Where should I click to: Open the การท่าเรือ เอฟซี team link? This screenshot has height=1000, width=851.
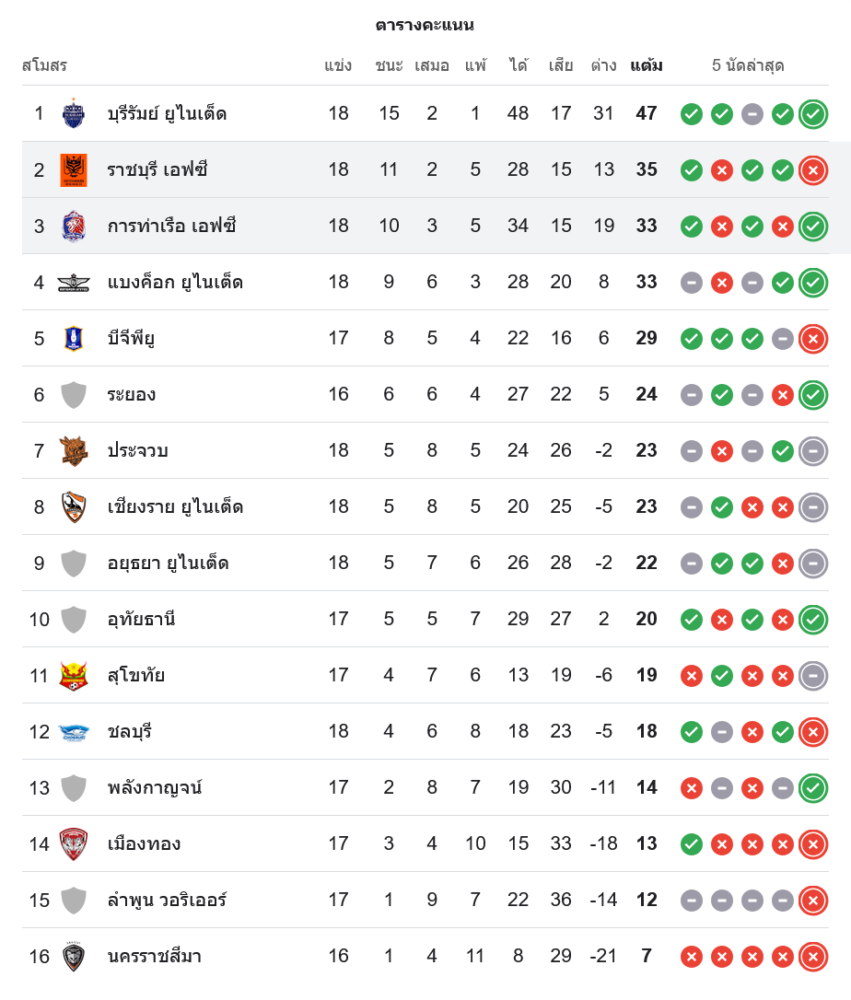(172, 226)
